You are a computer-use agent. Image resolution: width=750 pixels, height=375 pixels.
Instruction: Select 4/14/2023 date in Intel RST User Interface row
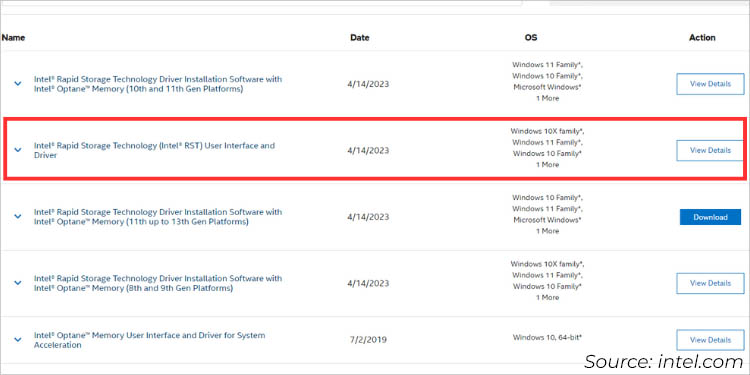point(368,151)
